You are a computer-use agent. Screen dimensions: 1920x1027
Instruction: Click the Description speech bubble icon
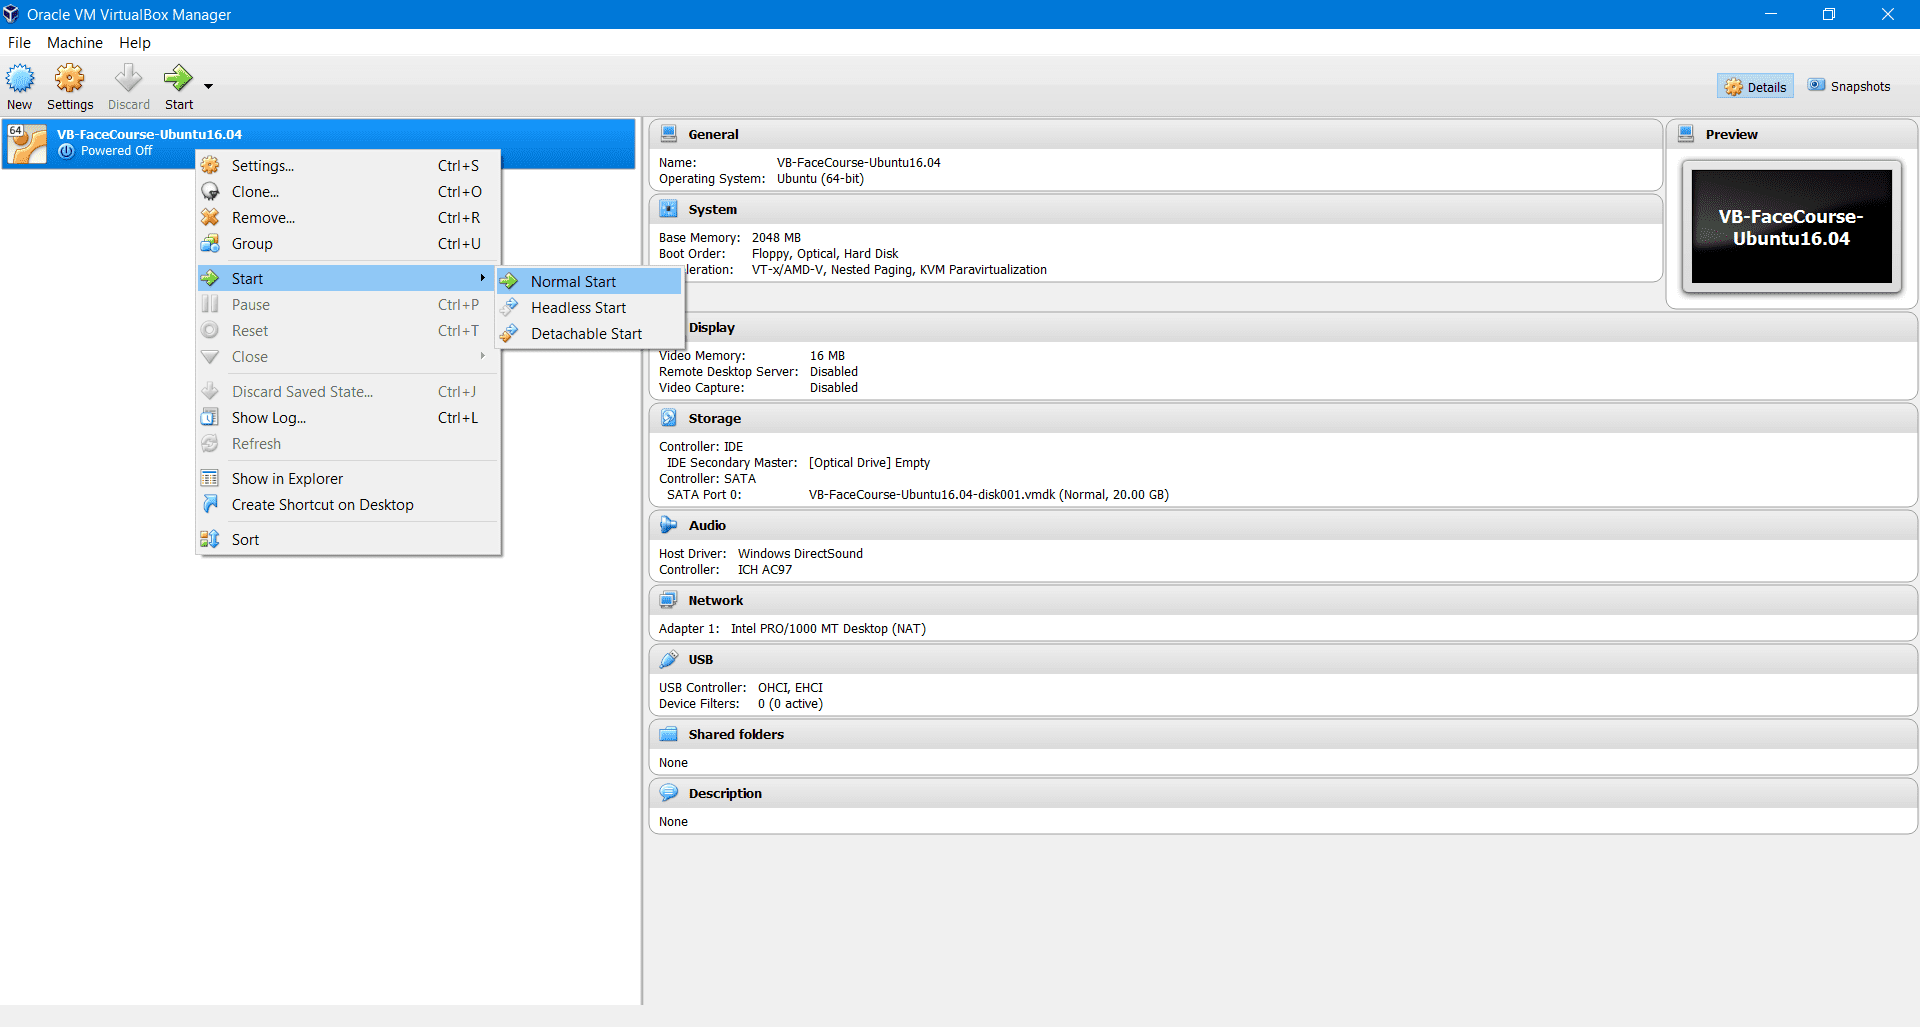(669, 793)
